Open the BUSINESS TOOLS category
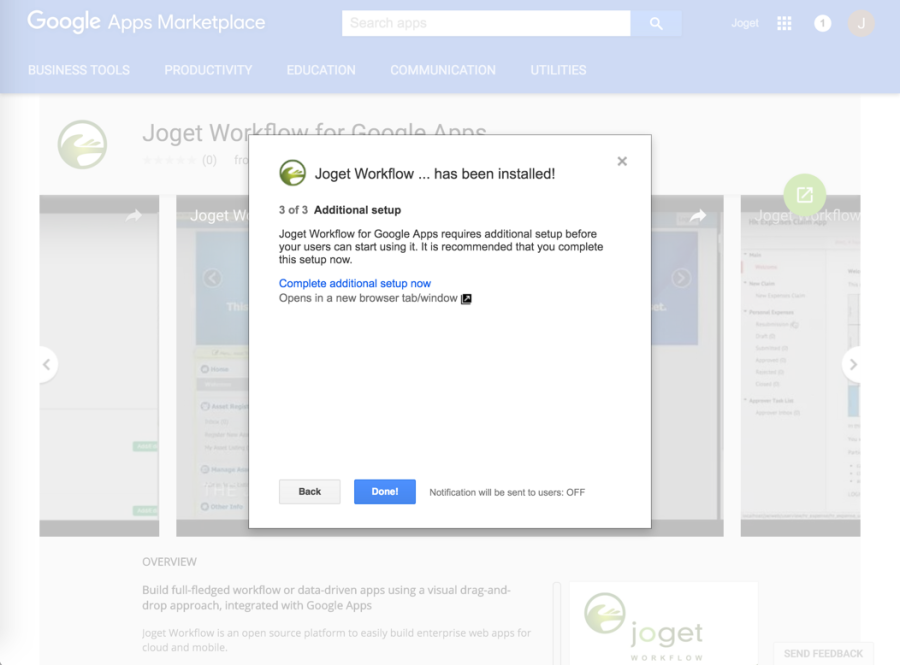The height and width of the screenshot is (665, 900). tap(79, 70)
